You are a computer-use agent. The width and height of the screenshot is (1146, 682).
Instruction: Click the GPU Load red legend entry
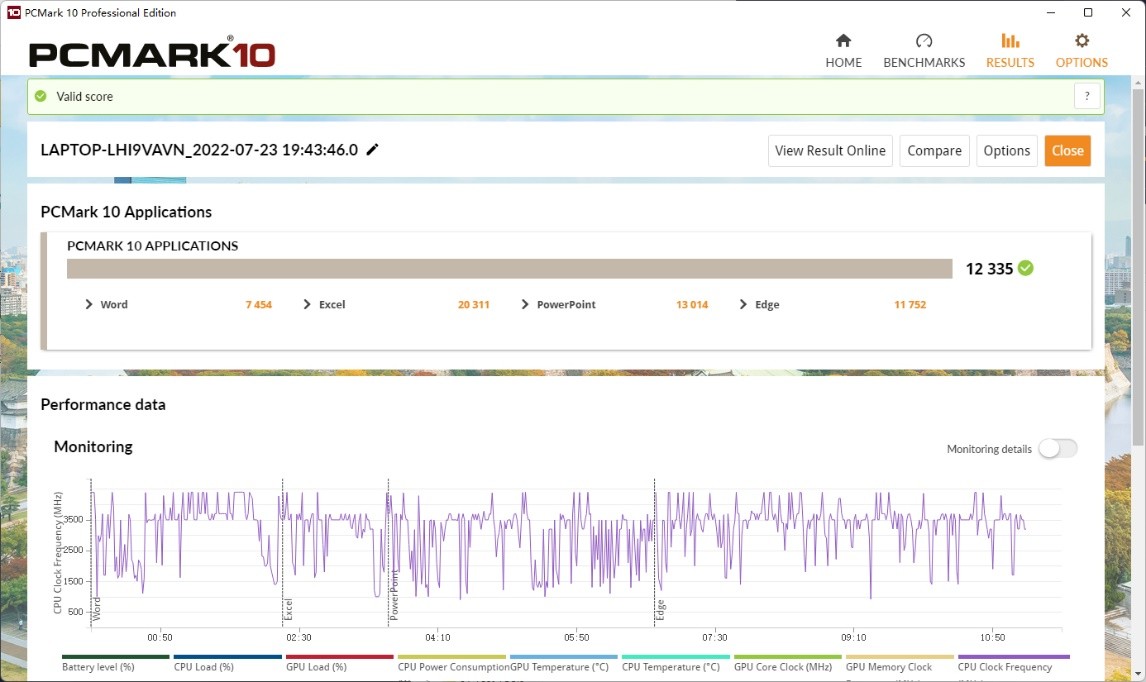point(340,664)
